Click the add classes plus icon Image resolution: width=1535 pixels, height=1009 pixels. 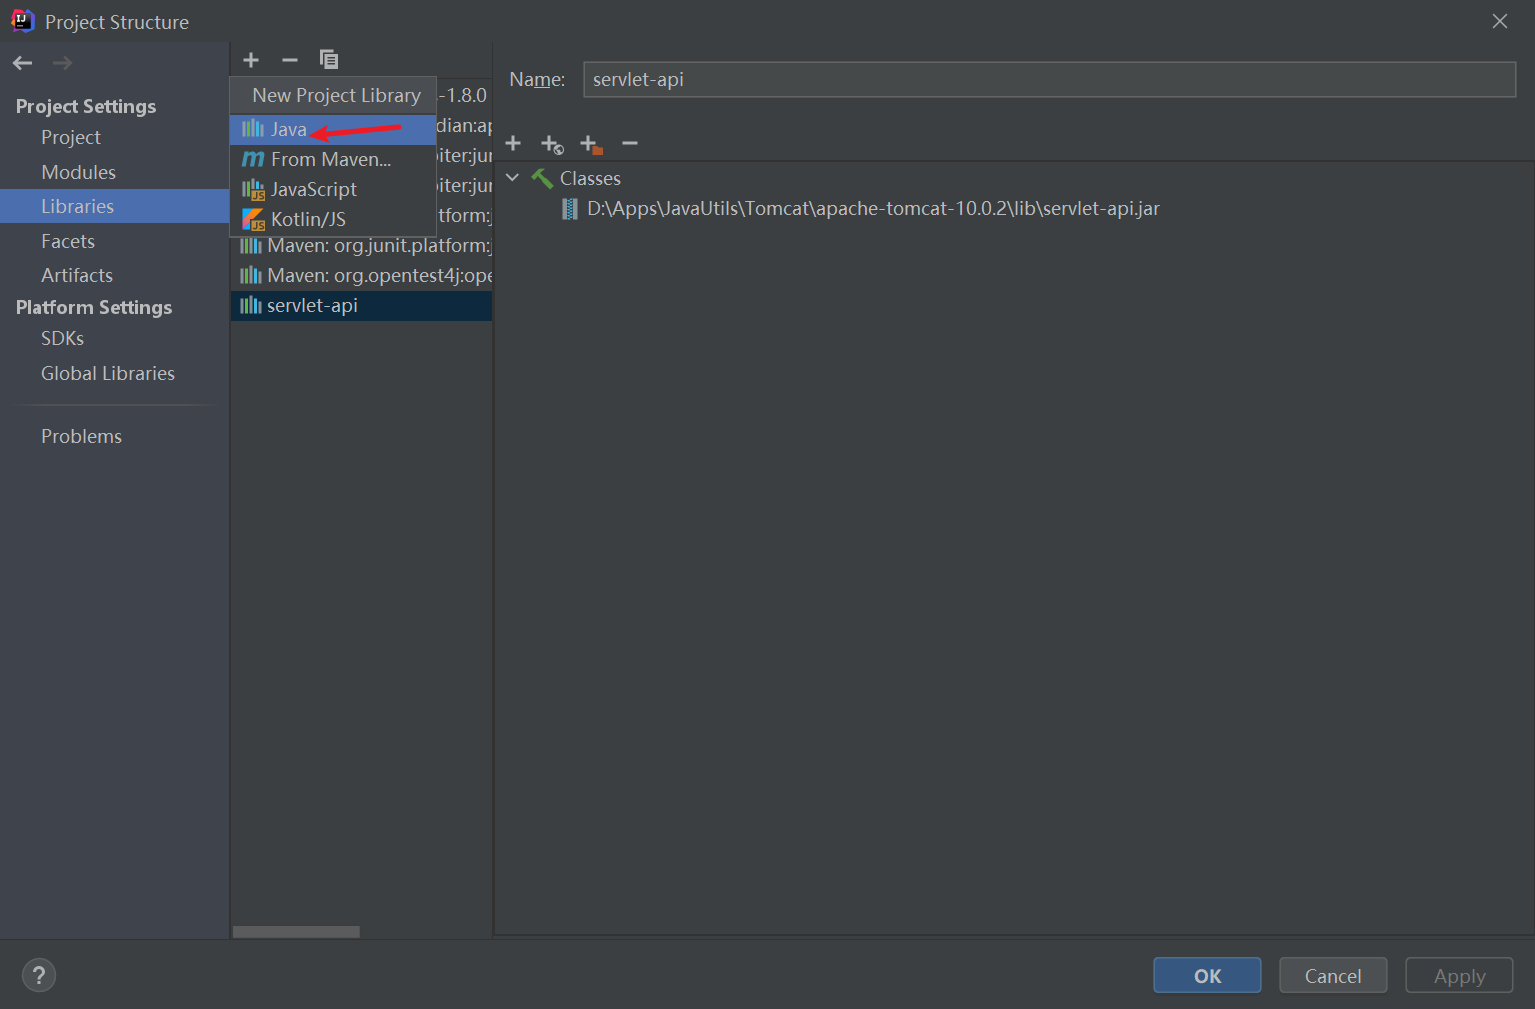[x=513, y=143]
